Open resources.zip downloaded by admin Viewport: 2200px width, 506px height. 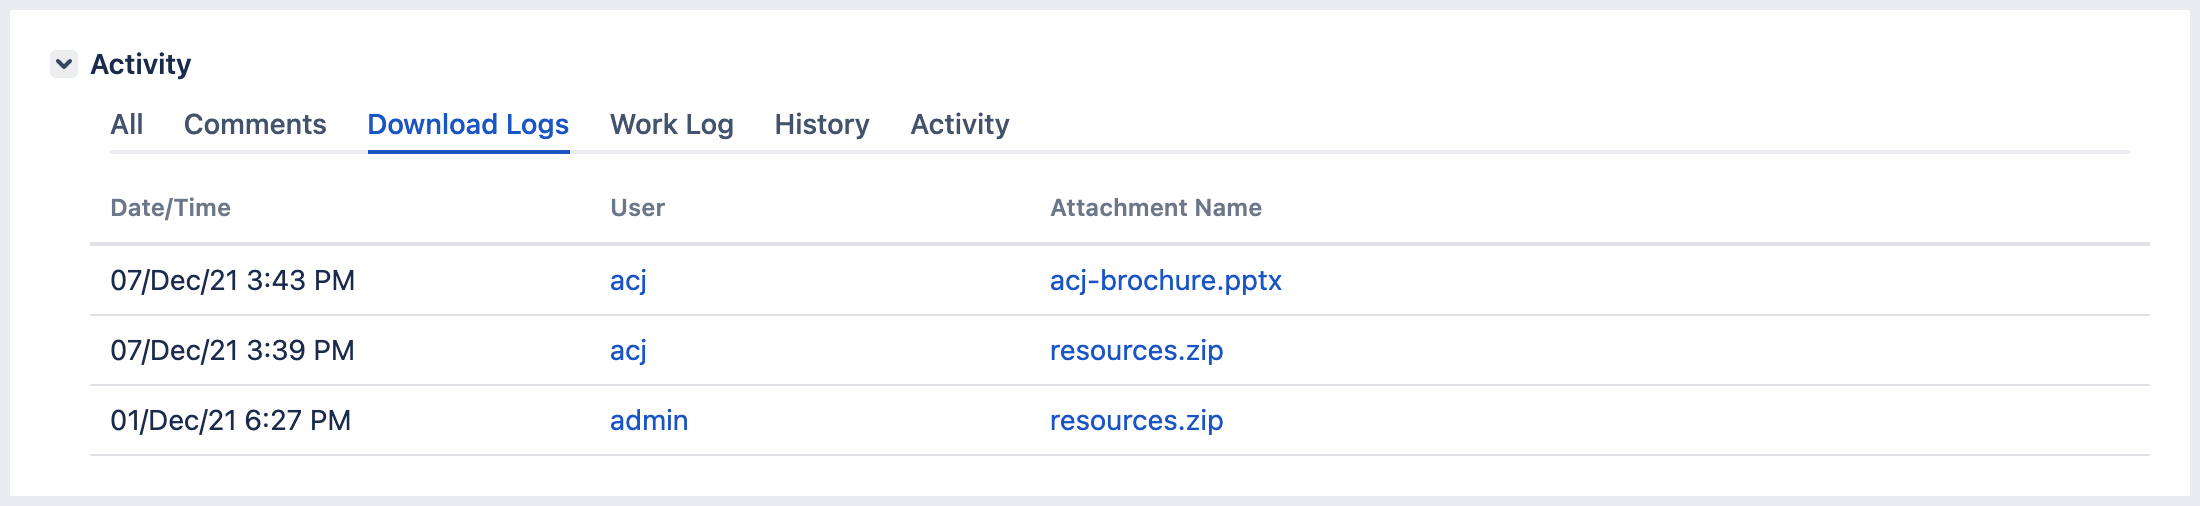pos(1137,420)
